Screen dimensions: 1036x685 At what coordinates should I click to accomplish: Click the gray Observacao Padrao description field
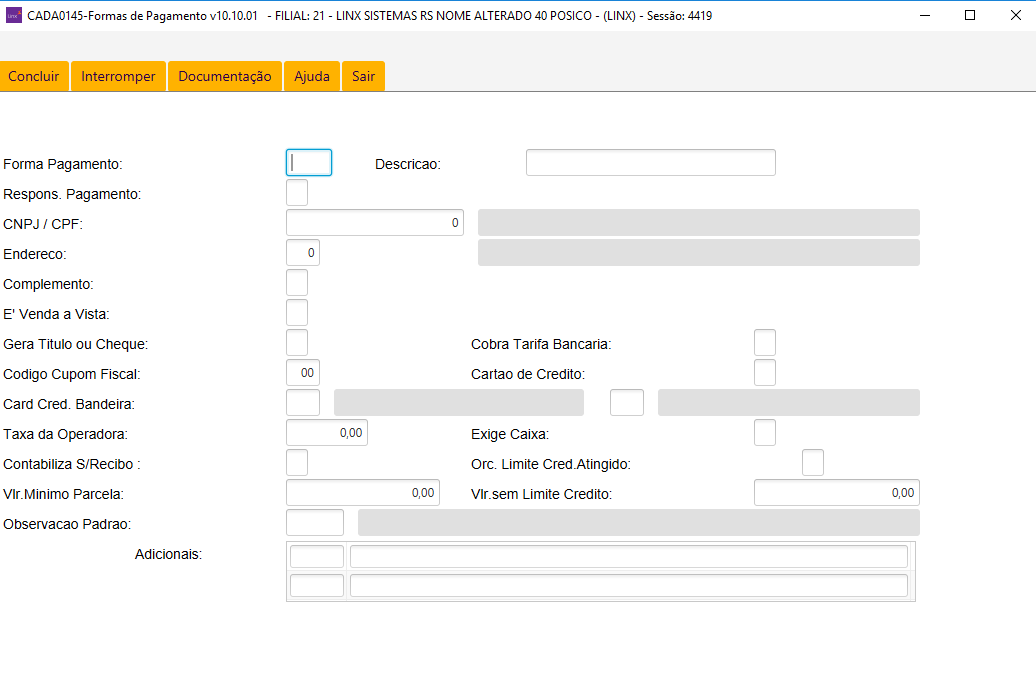(x=638, y=523)
